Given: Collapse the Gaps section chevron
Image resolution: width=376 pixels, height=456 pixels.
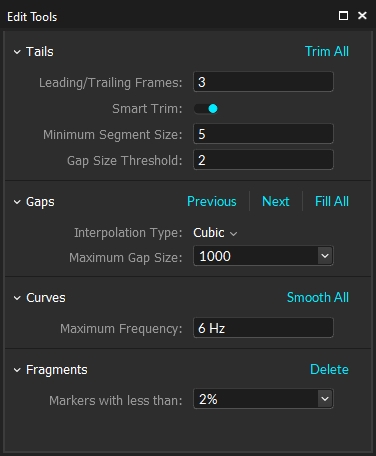Looking at the screenshot, I should (x=17, y=202).
